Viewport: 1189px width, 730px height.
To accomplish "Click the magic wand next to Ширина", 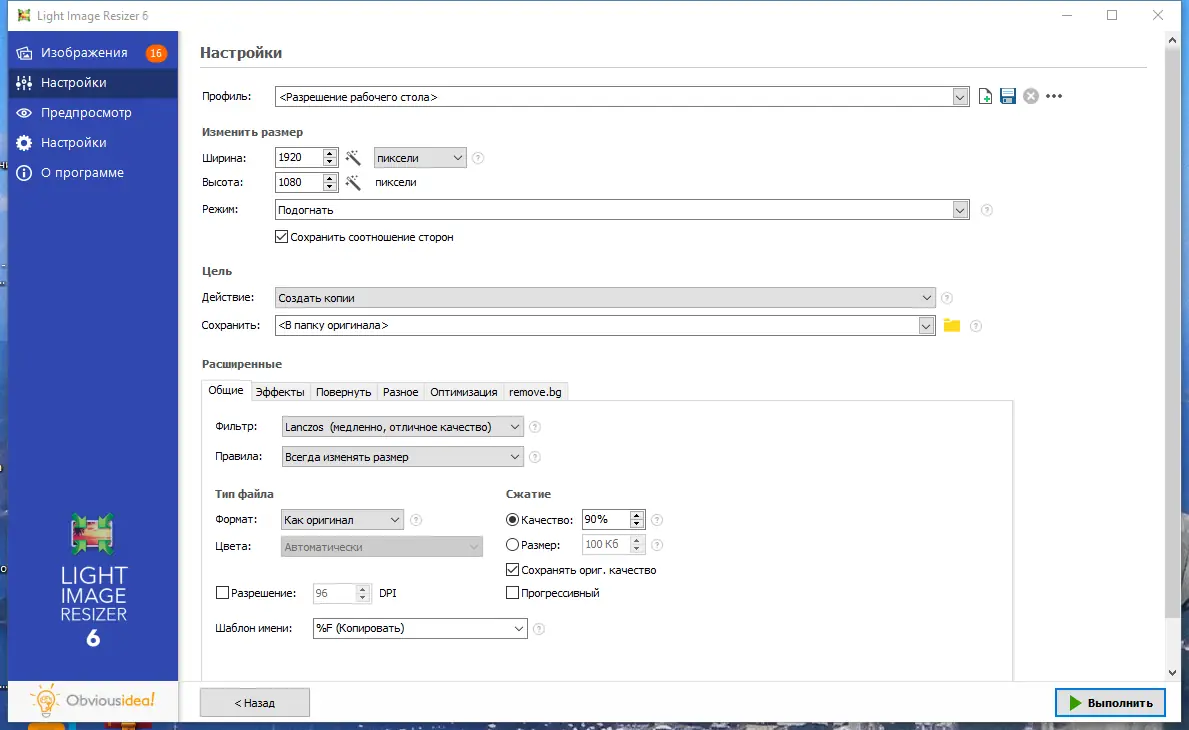I will 353,158.
